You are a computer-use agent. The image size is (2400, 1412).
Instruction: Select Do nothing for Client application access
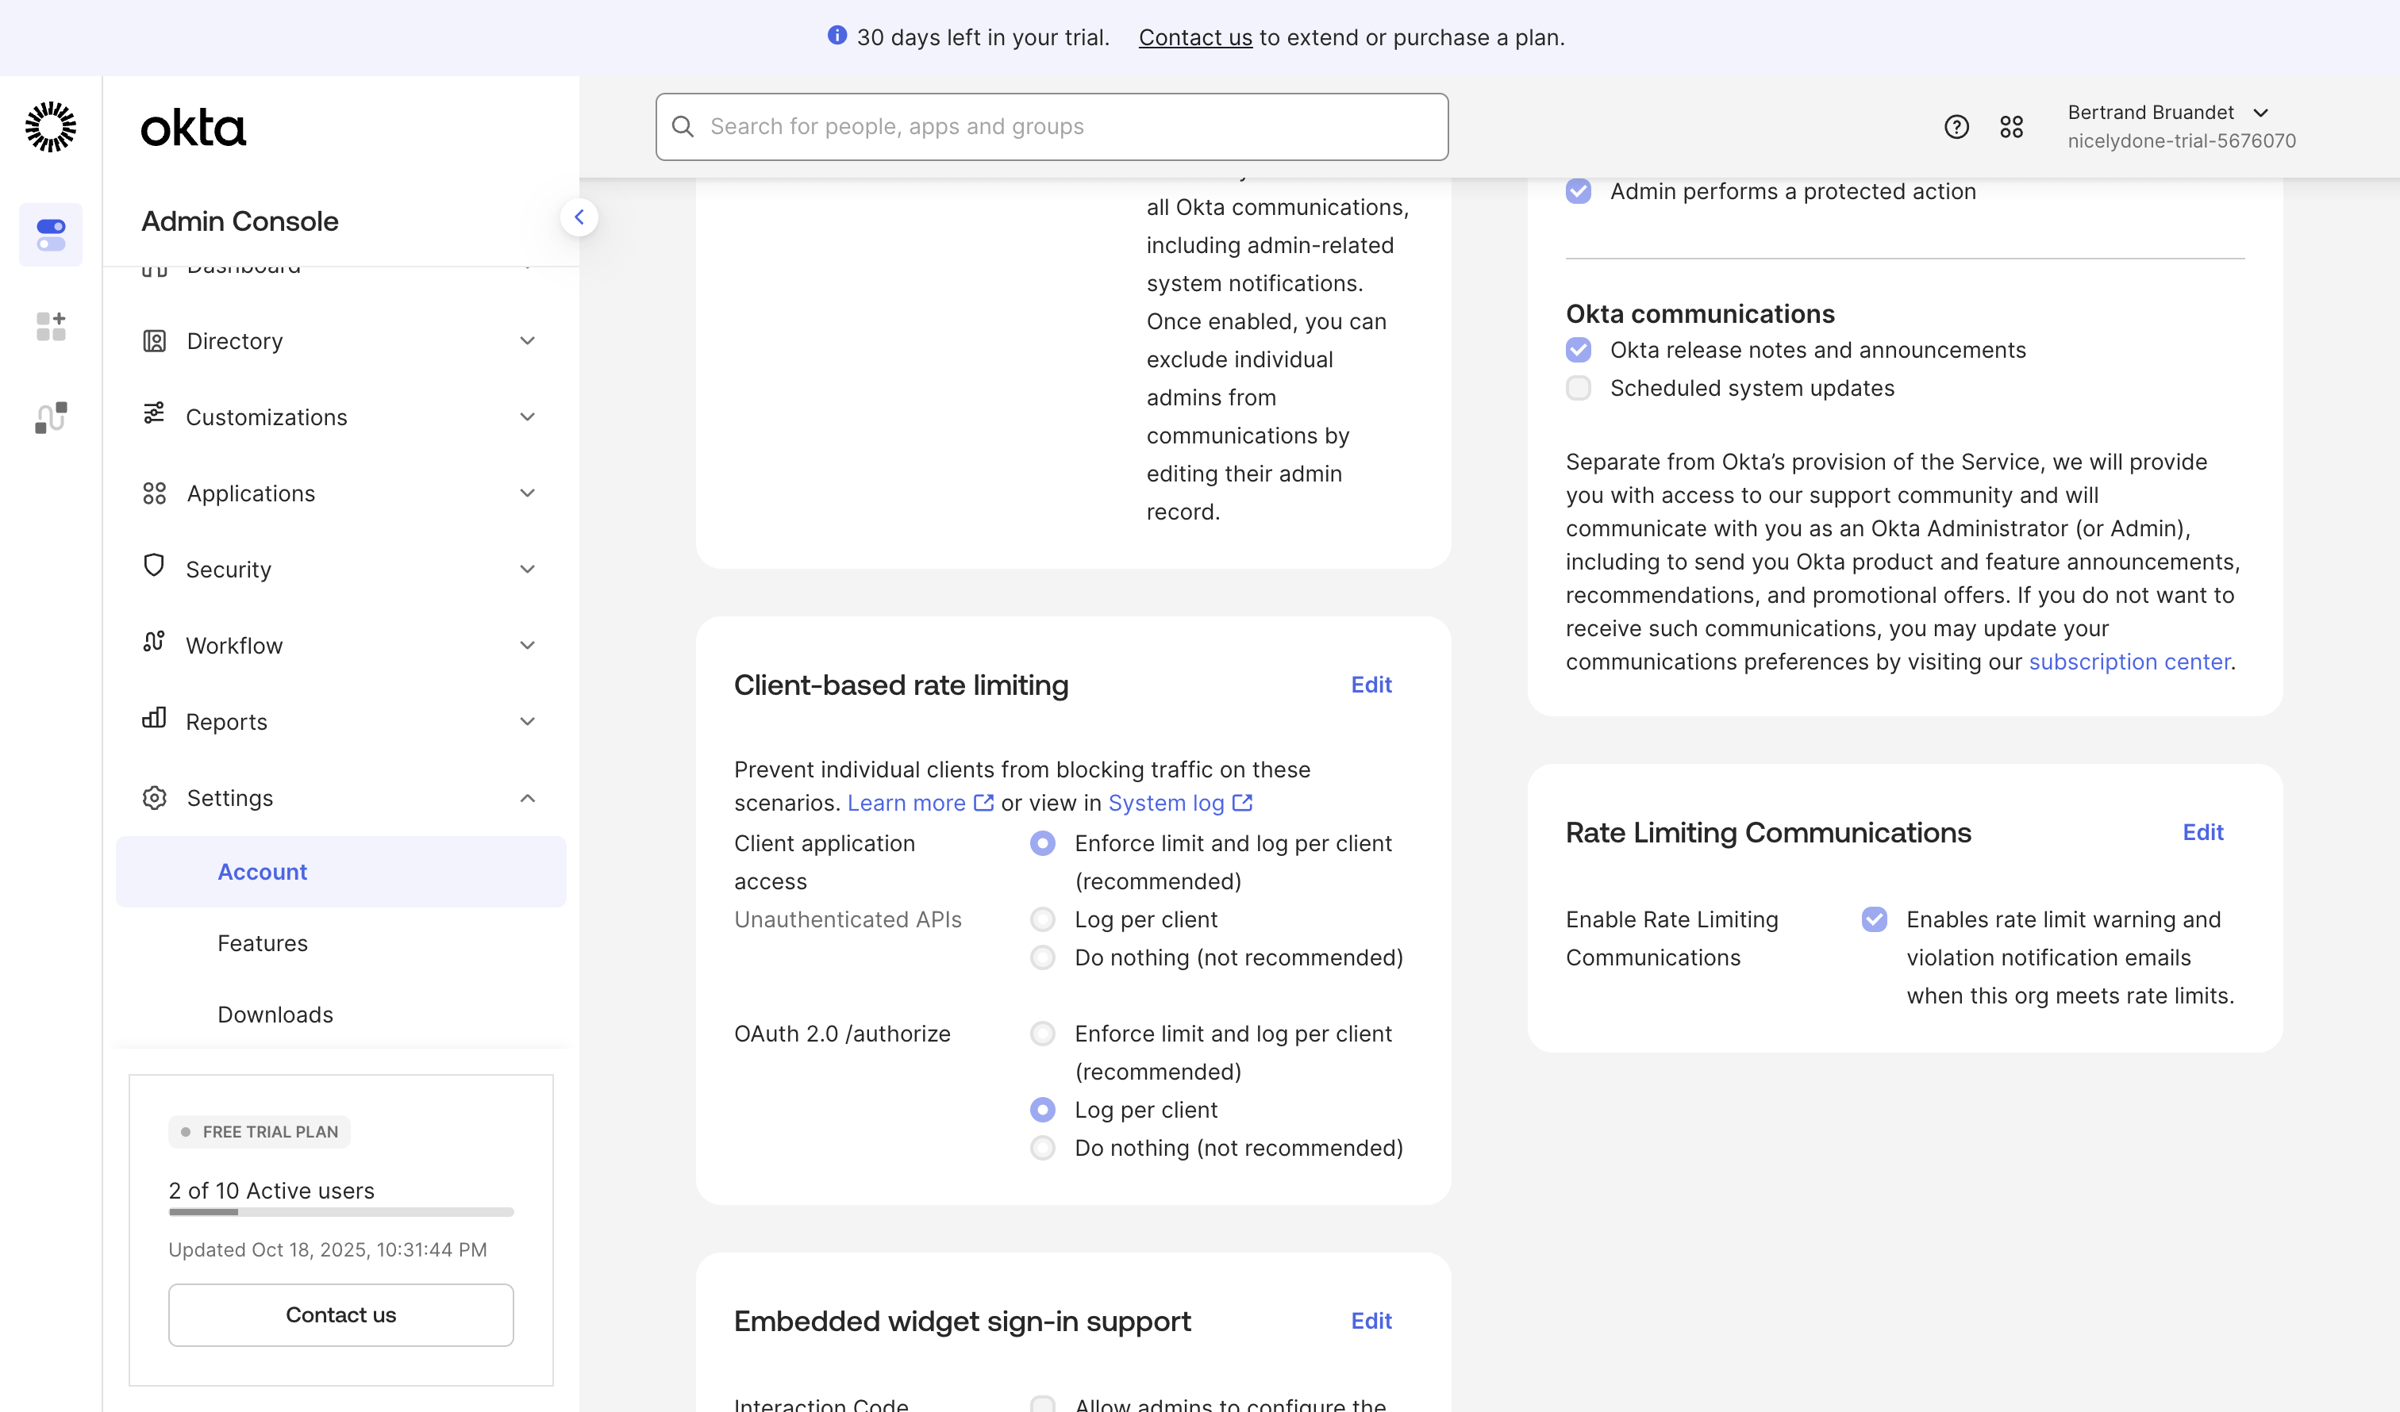point(1042,957)
